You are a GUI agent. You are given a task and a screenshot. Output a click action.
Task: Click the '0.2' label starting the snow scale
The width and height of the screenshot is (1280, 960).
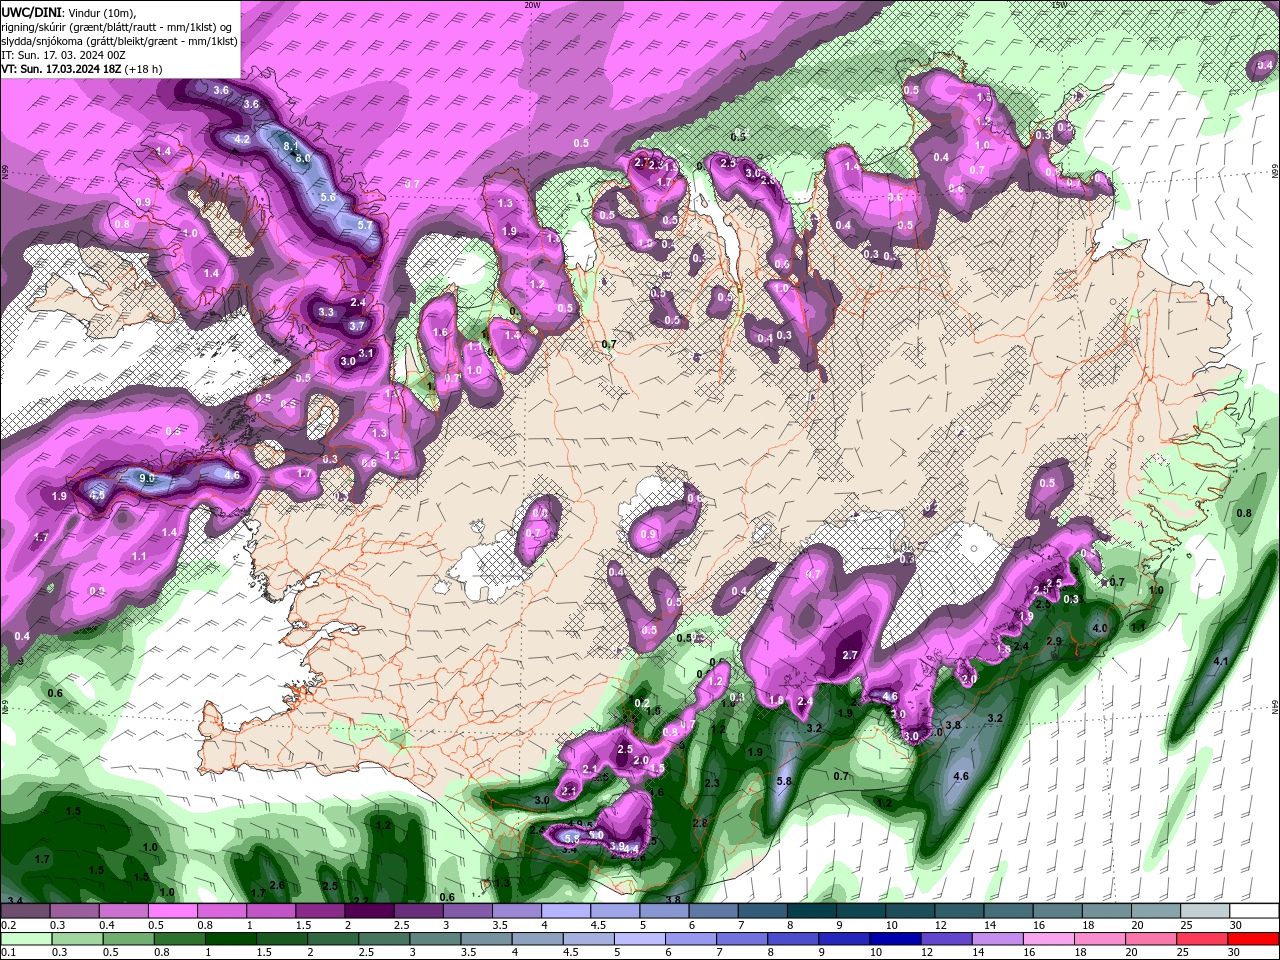pyautogui.click(x=9, y=925)
